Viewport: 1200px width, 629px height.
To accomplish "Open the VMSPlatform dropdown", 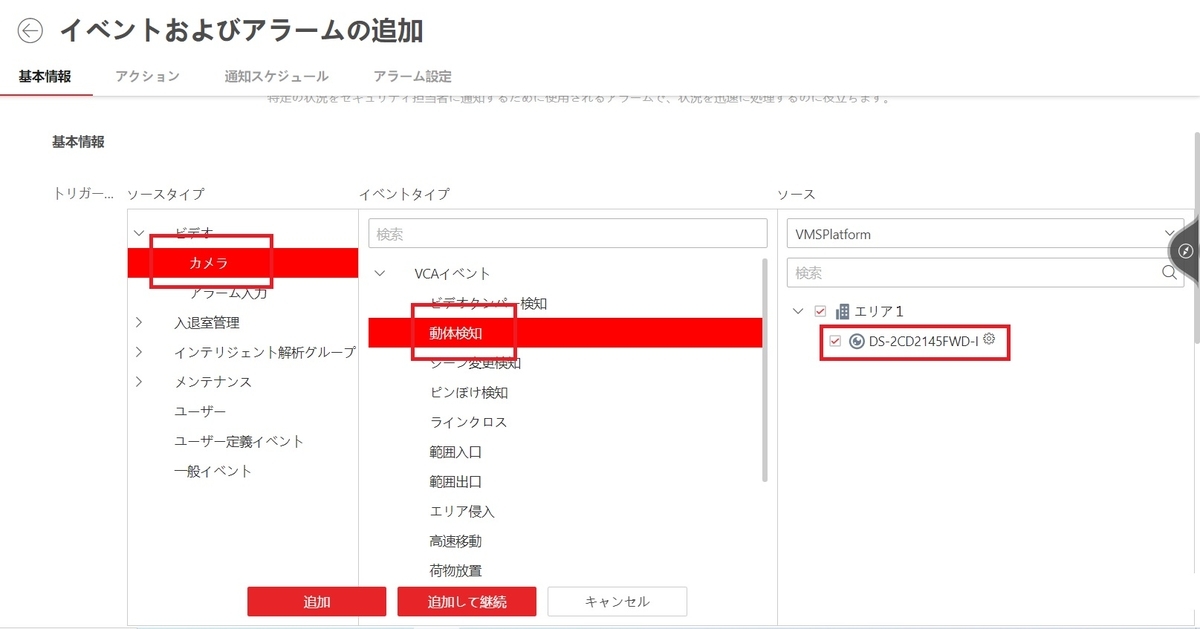I will [1170, 233].
